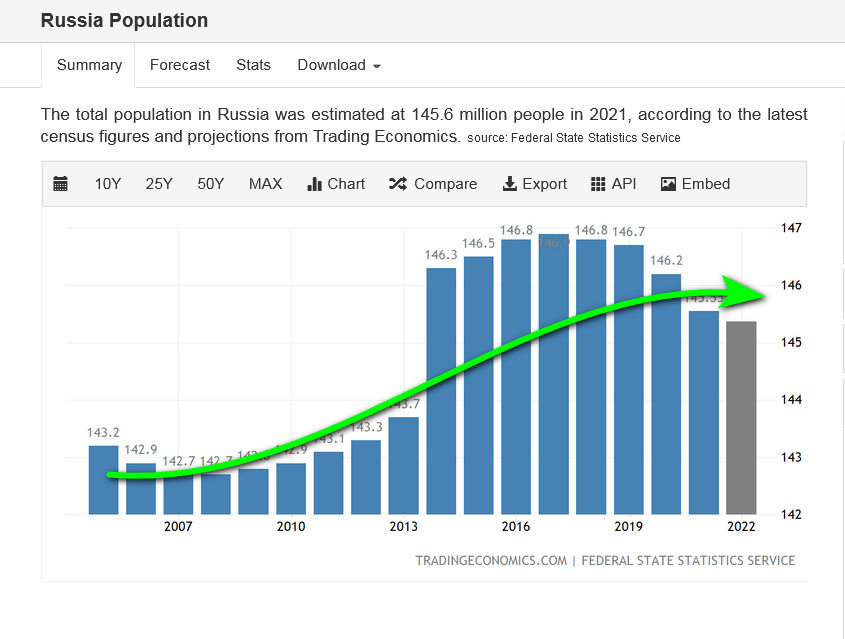The image size is (845, 639).
Task: Click the Compare shuffle arrows icon
Action: click(397, 184)
